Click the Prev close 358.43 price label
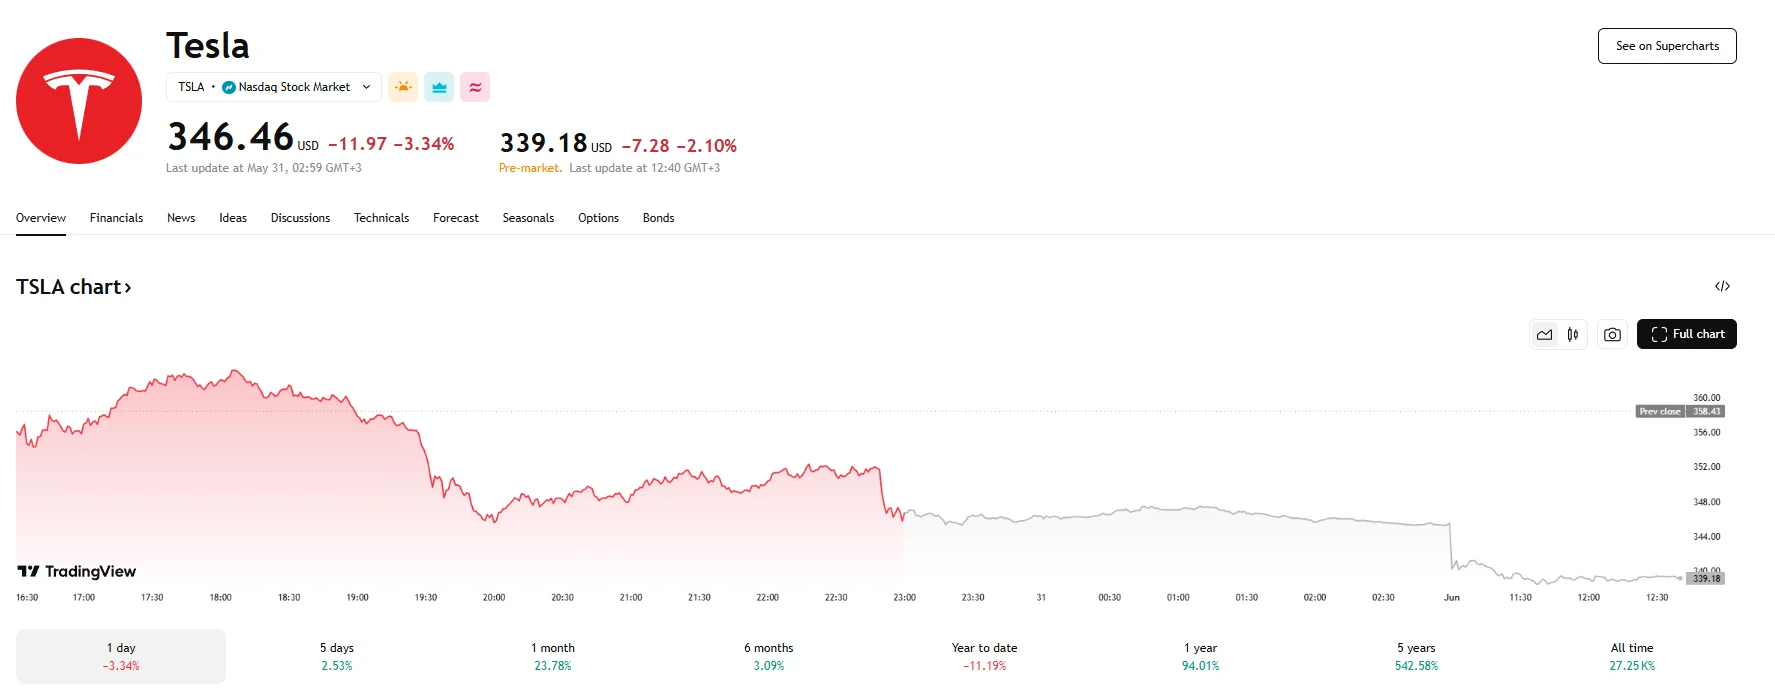1775x697 pixels. click(1680, 411)
